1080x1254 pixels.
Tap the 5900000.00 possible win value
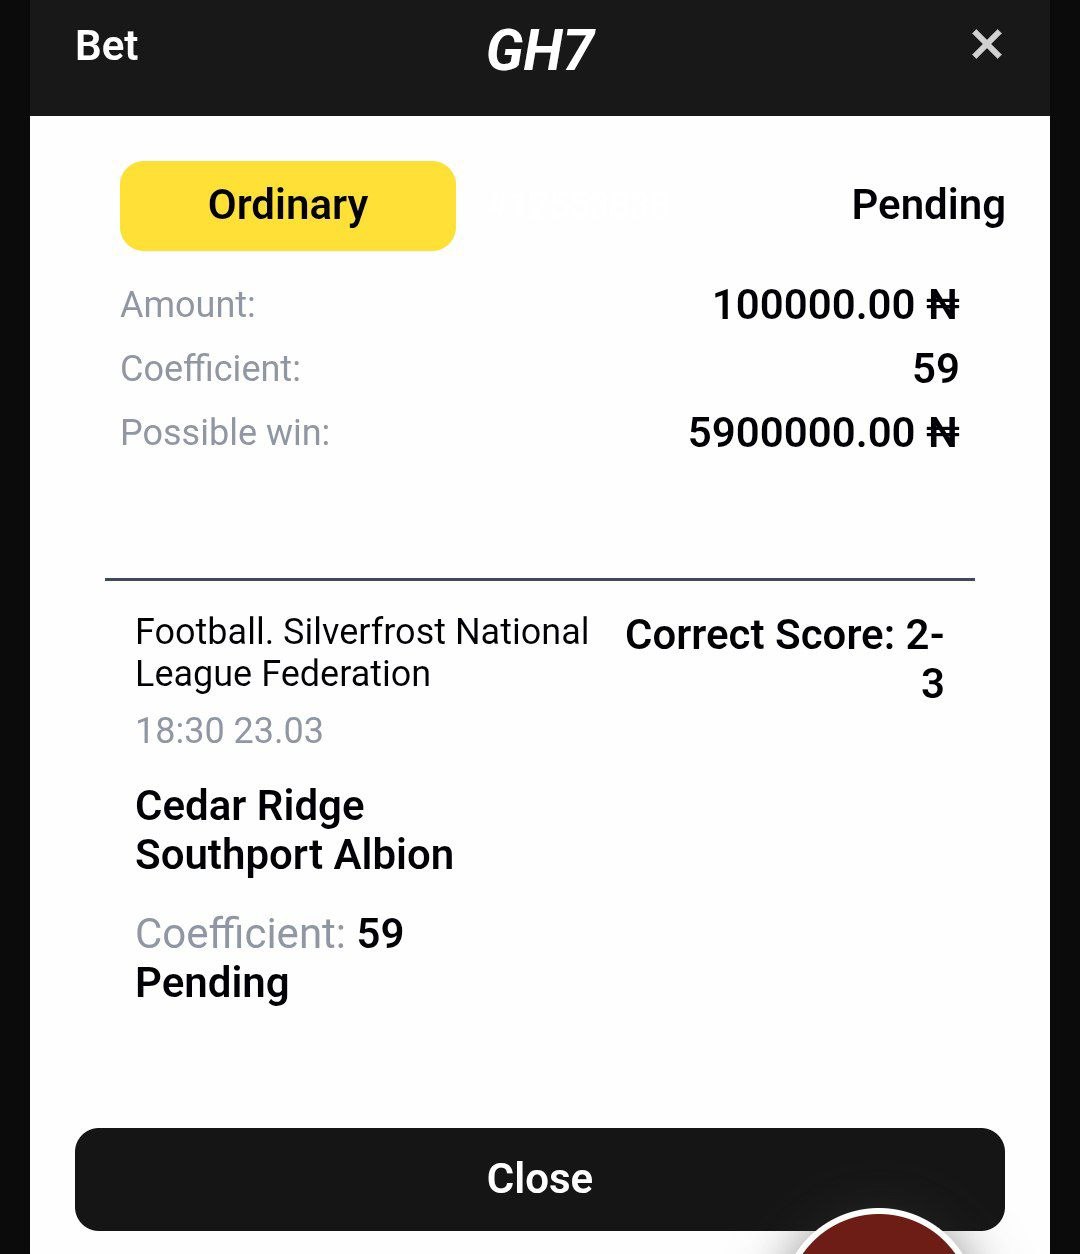pos(822,433)
